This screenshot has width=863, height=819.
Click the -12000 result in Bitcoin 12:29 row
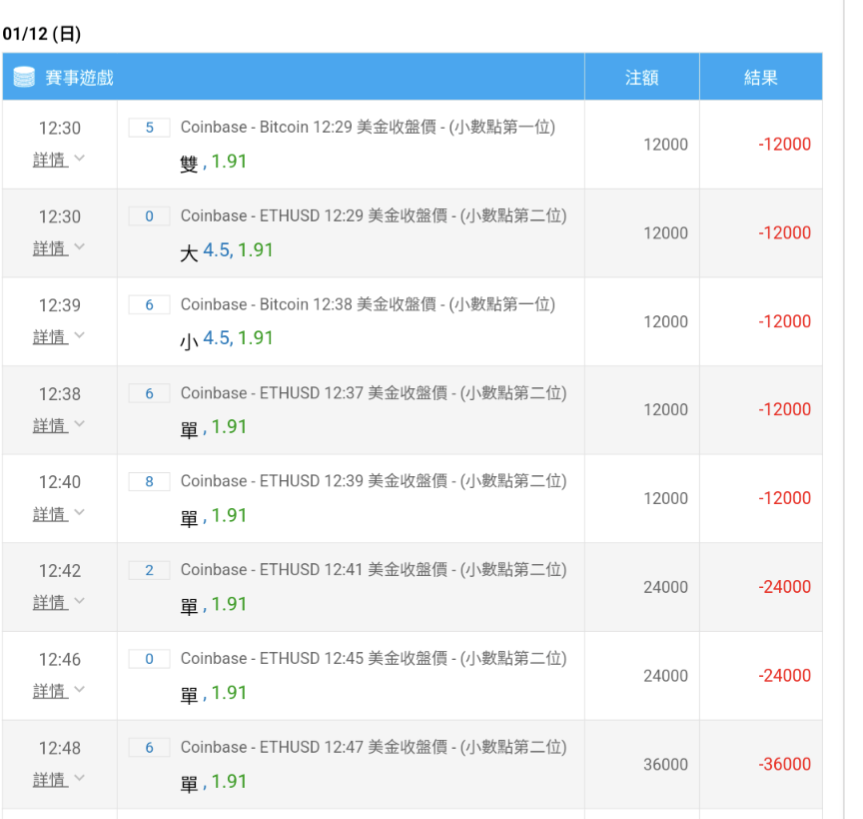[x=784, y=144]
